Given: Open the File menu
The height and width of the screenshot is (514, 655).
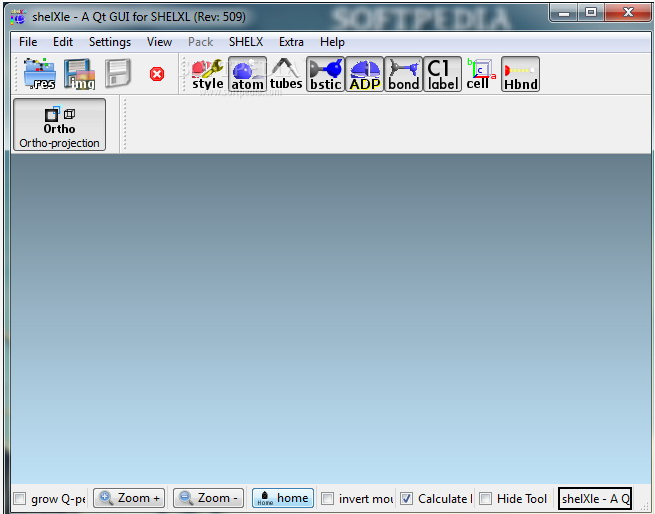Looking at the screenshot, I should [28, 42].
